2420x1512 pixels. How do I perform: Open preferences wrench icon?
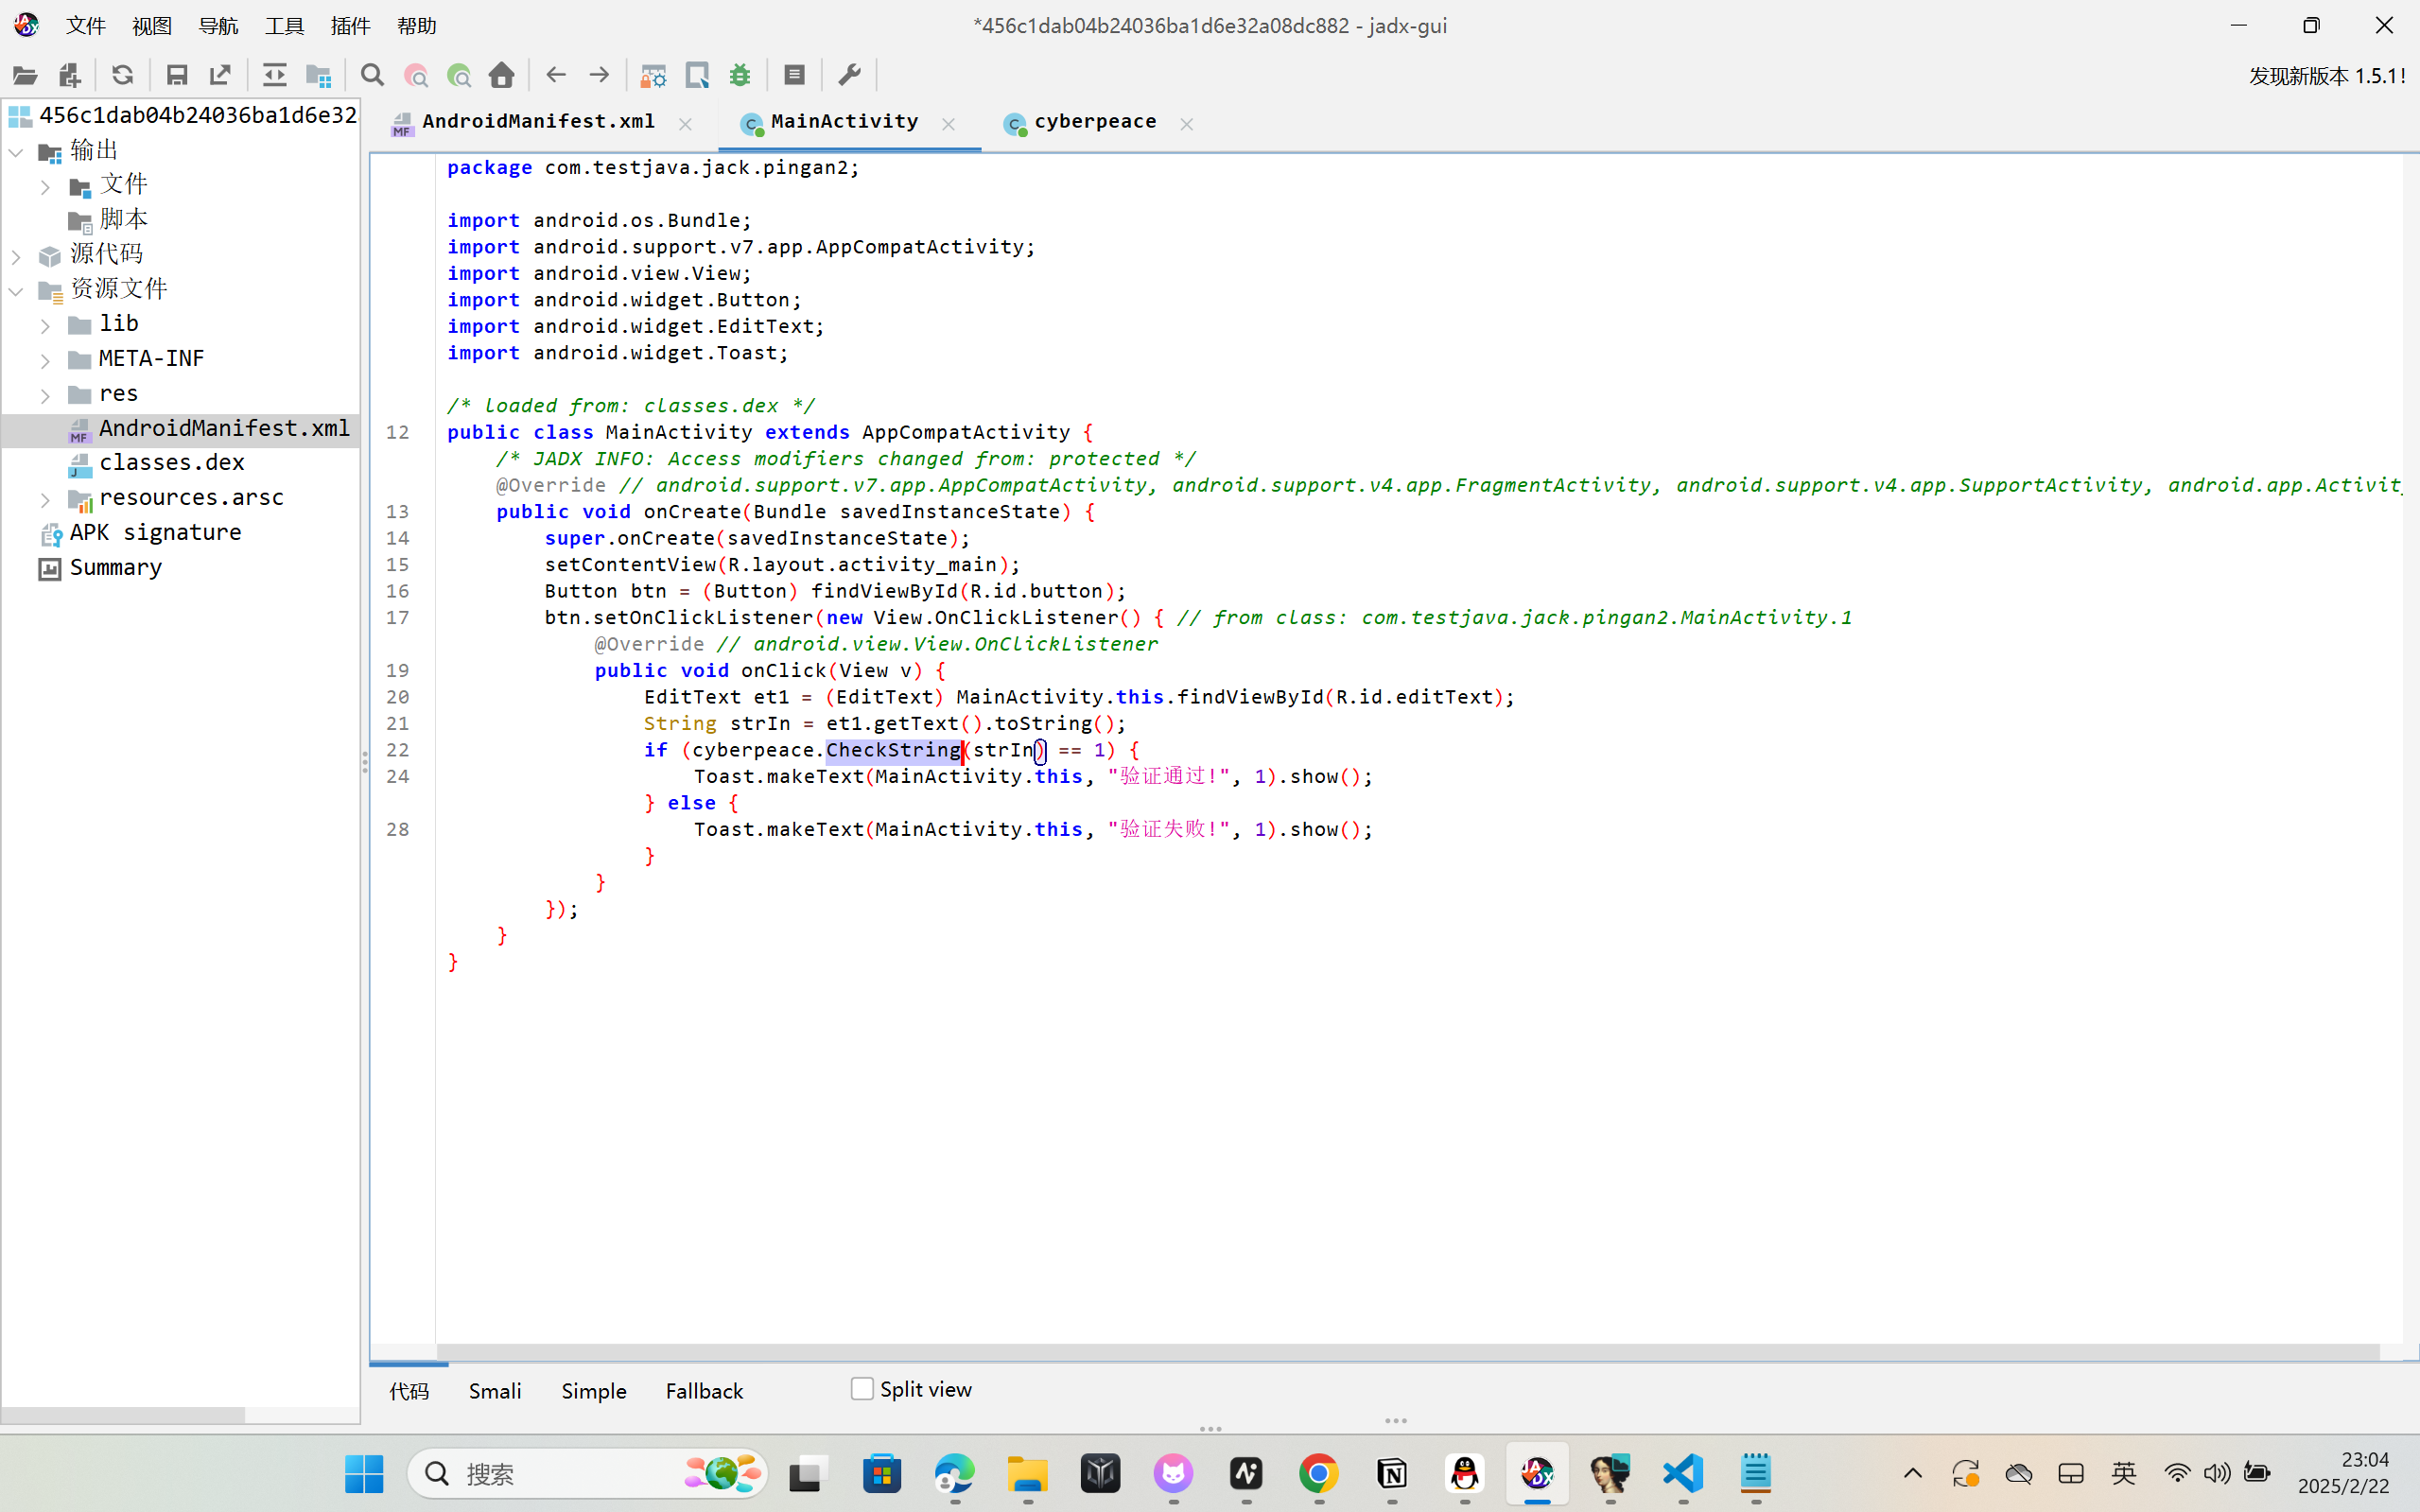point(849,75)
